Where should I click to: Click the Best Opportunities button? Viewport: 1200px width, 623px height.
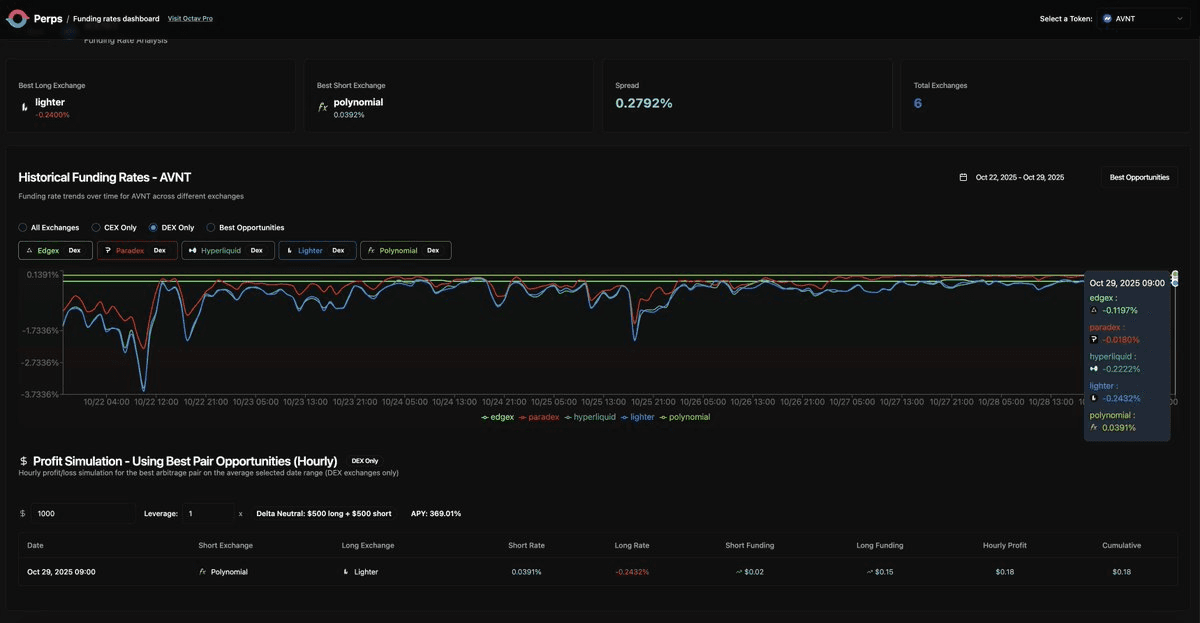click(1139, 176)
